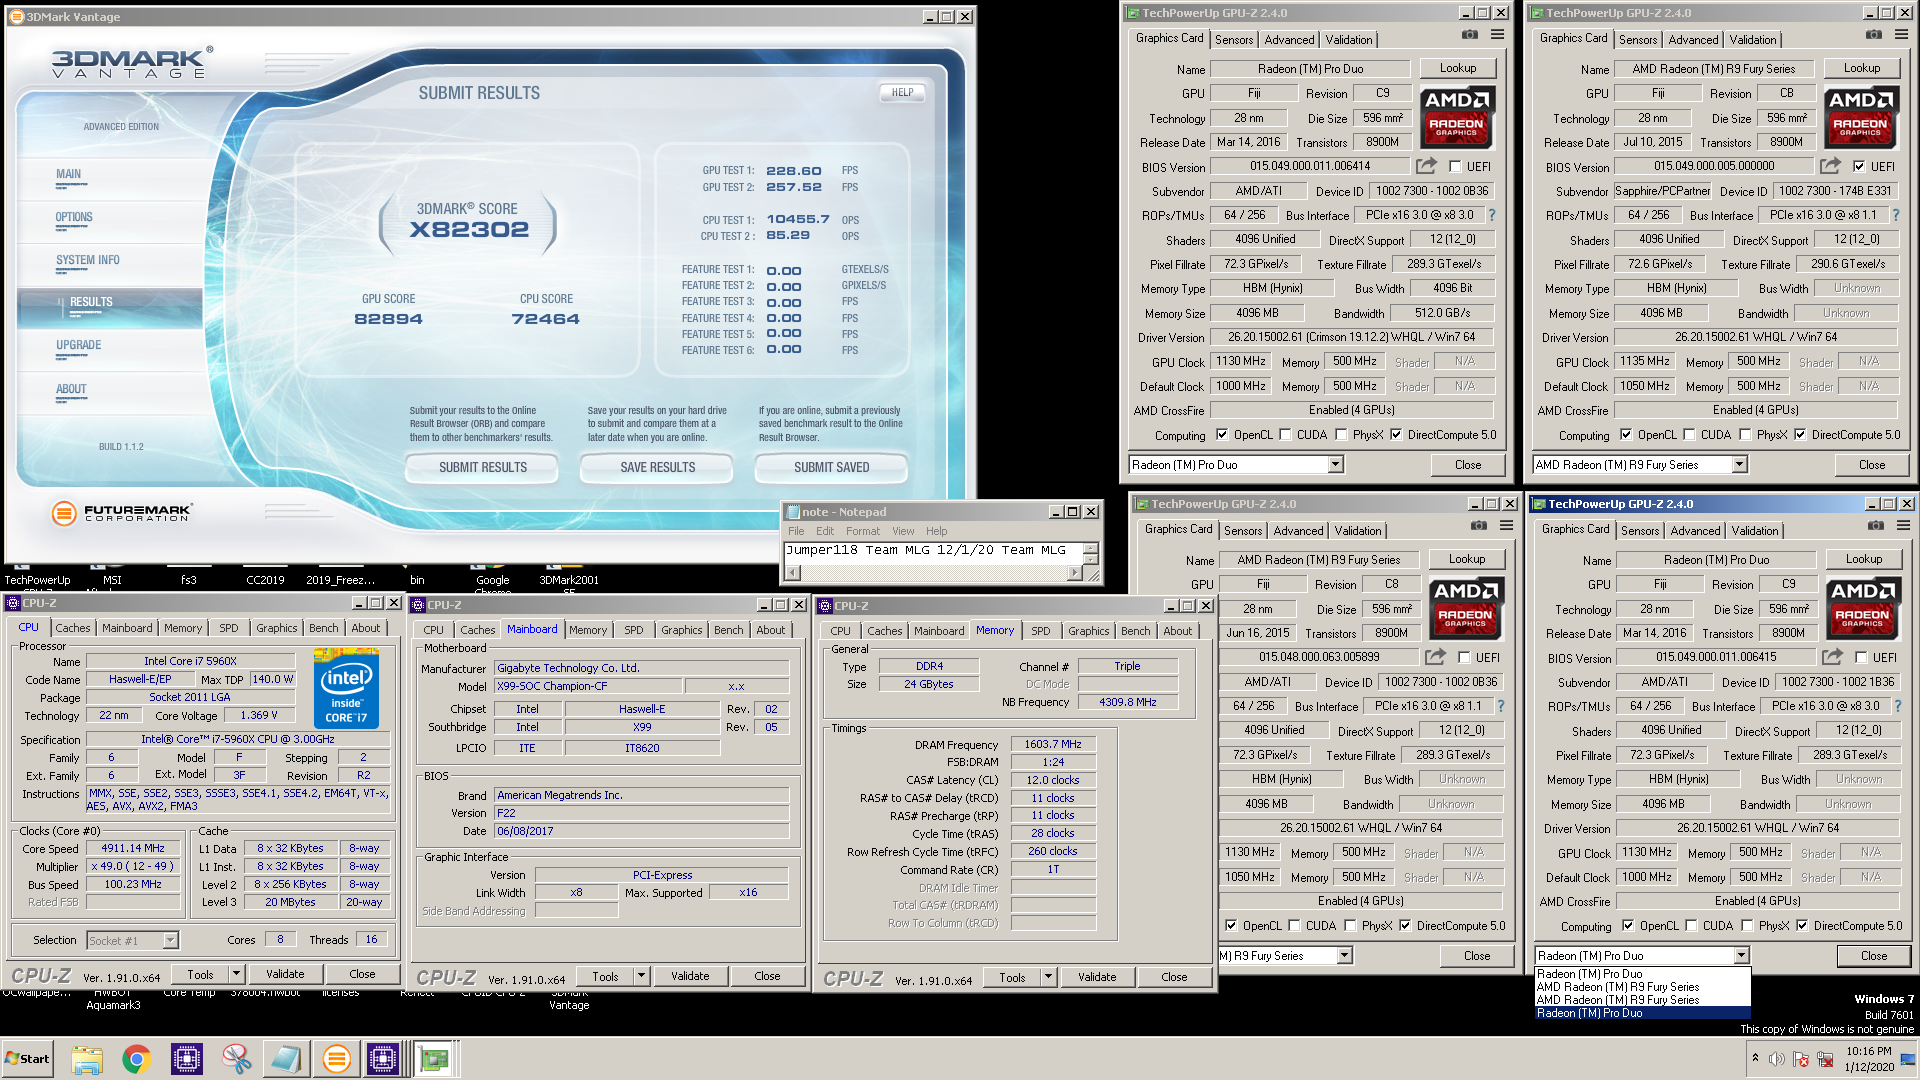The height and width of the screenshot is (1080, 1920).
Task: Switch to Notepad via its taskbar icon
Action: pos(286,1059)
